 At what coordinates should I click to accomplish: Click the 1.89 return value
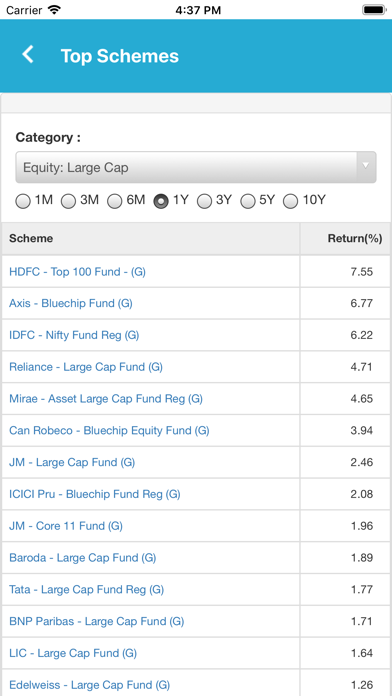tap(362, 558)
